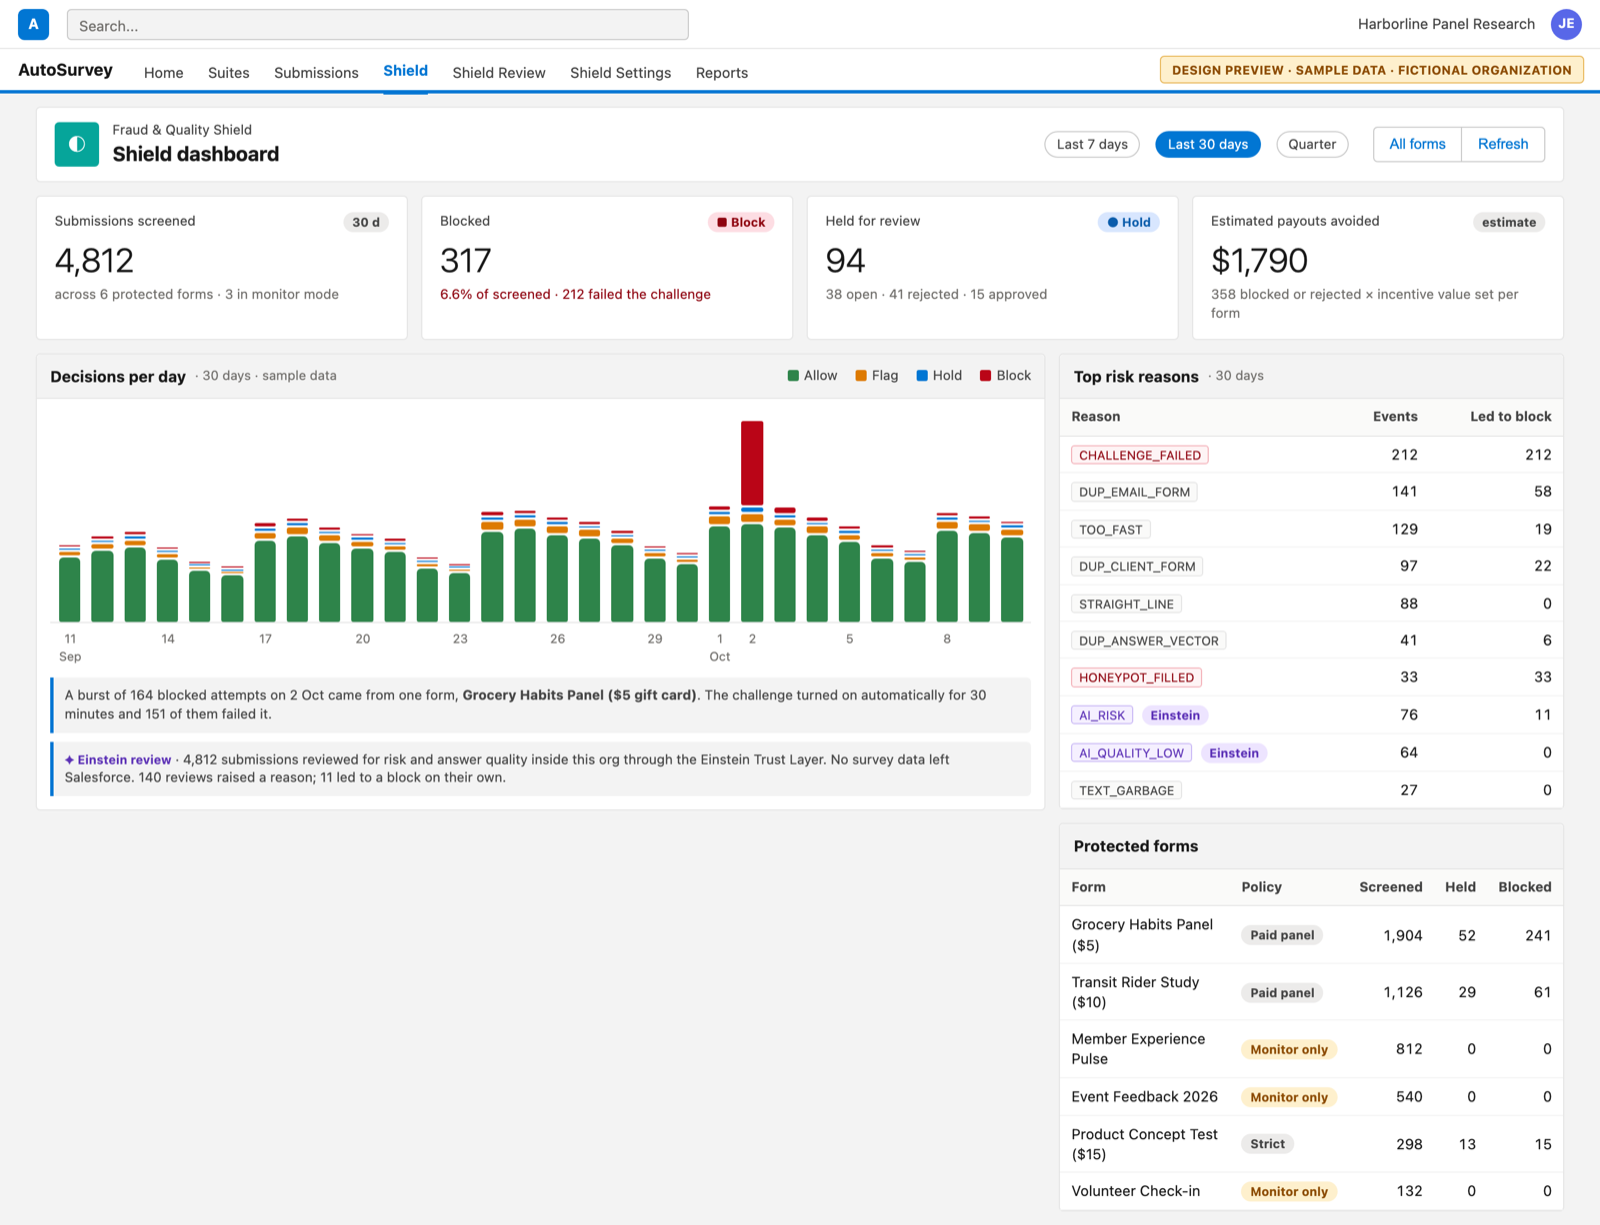1600x1225 pixels.
Task: Click the blue Hold legend swatch
Action: coord(922,376)
